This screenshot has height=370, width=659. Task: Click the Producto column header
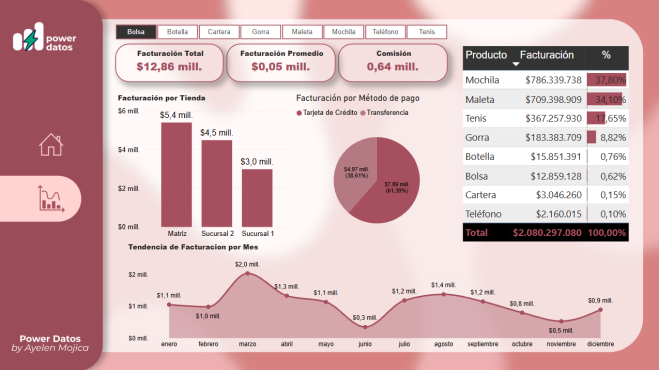(x=486, y=55)
